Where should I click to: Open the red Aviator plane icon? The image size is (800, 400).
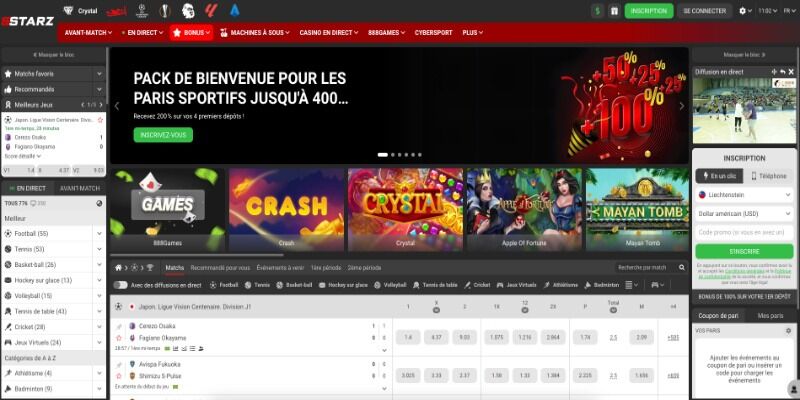click(116, 11)
